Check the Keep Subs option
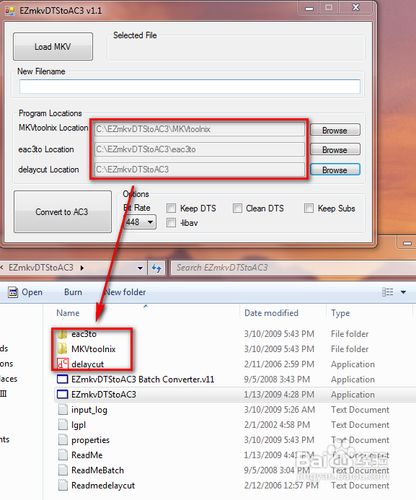The image size is (416, 500). pos(309,208)
